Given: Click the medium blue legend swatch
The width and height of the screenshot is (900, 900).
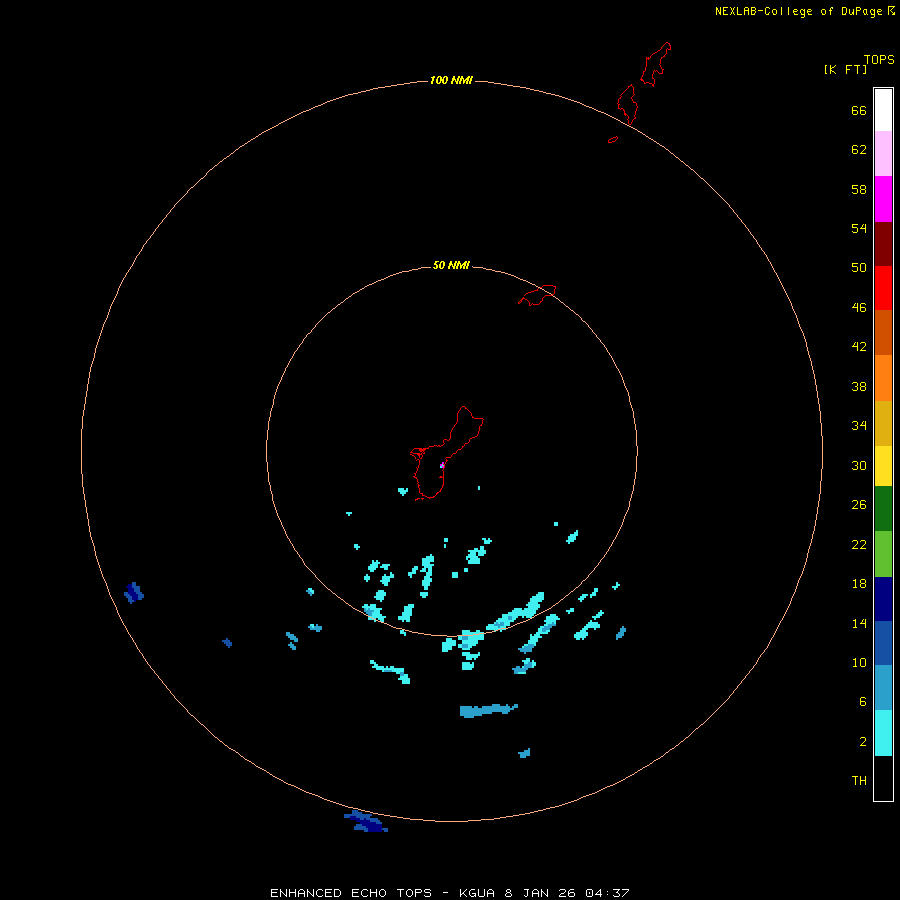Looking at the screenshot, I should coord(883,643).
